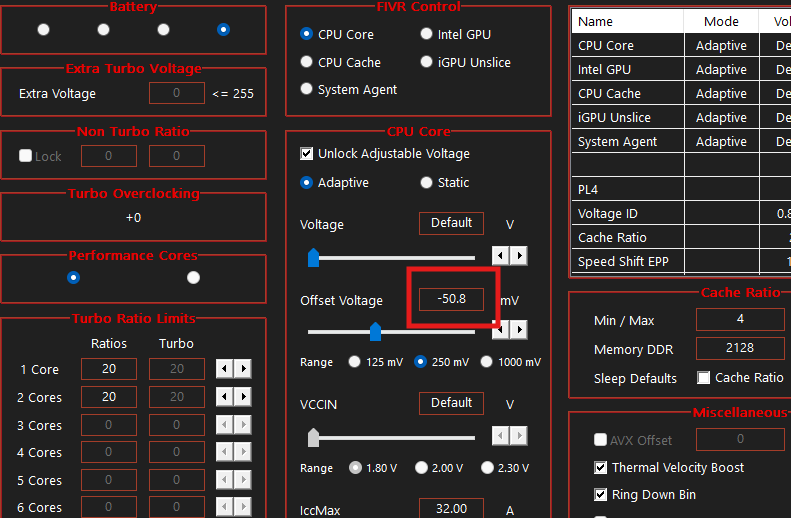Image resolution: width=791 pixels, height=518 pixels.
Task: Click left arrow in 3 Cores row
Action: [x=224, y=425]
